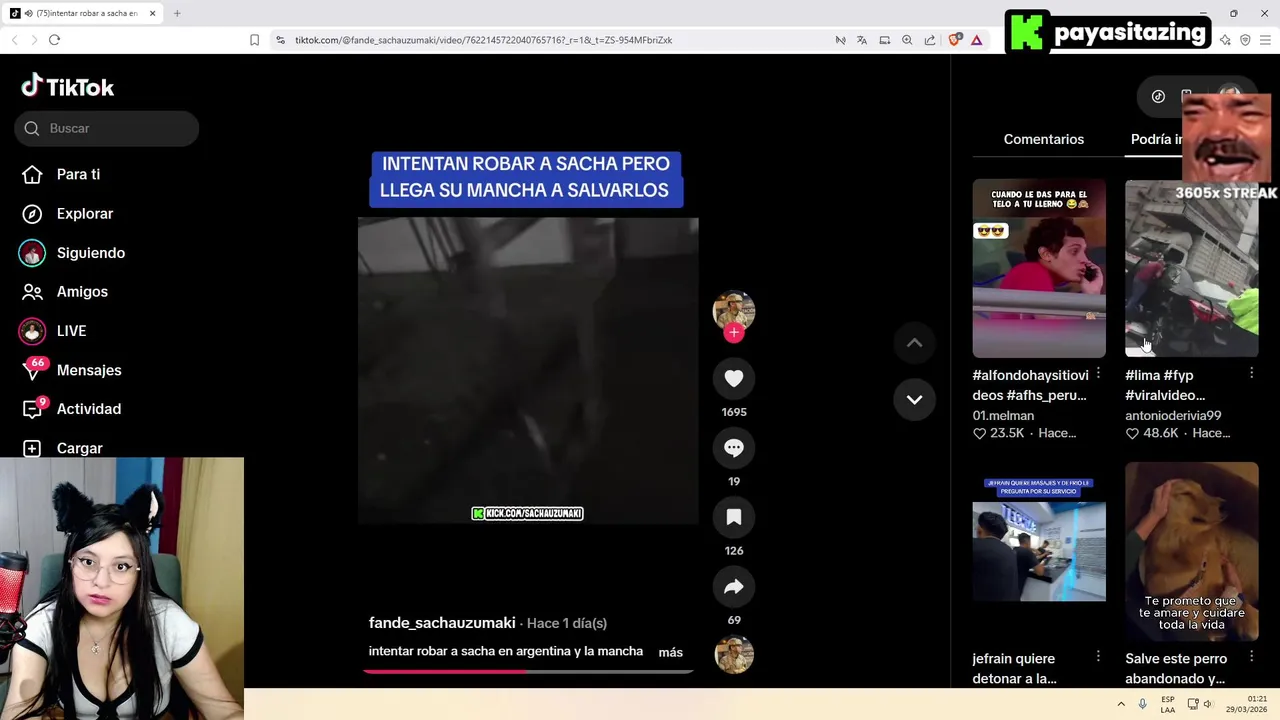Like the video with heart icon

click(x=734, y=378)
